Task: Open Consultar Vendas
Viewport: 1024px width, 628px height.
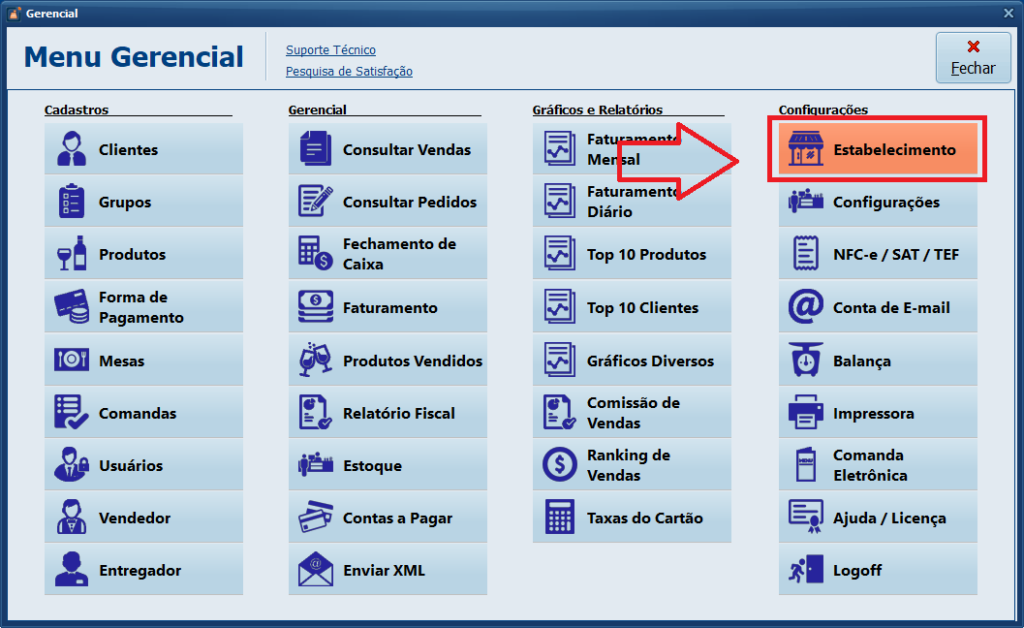Action: click(x=388, y=150)
